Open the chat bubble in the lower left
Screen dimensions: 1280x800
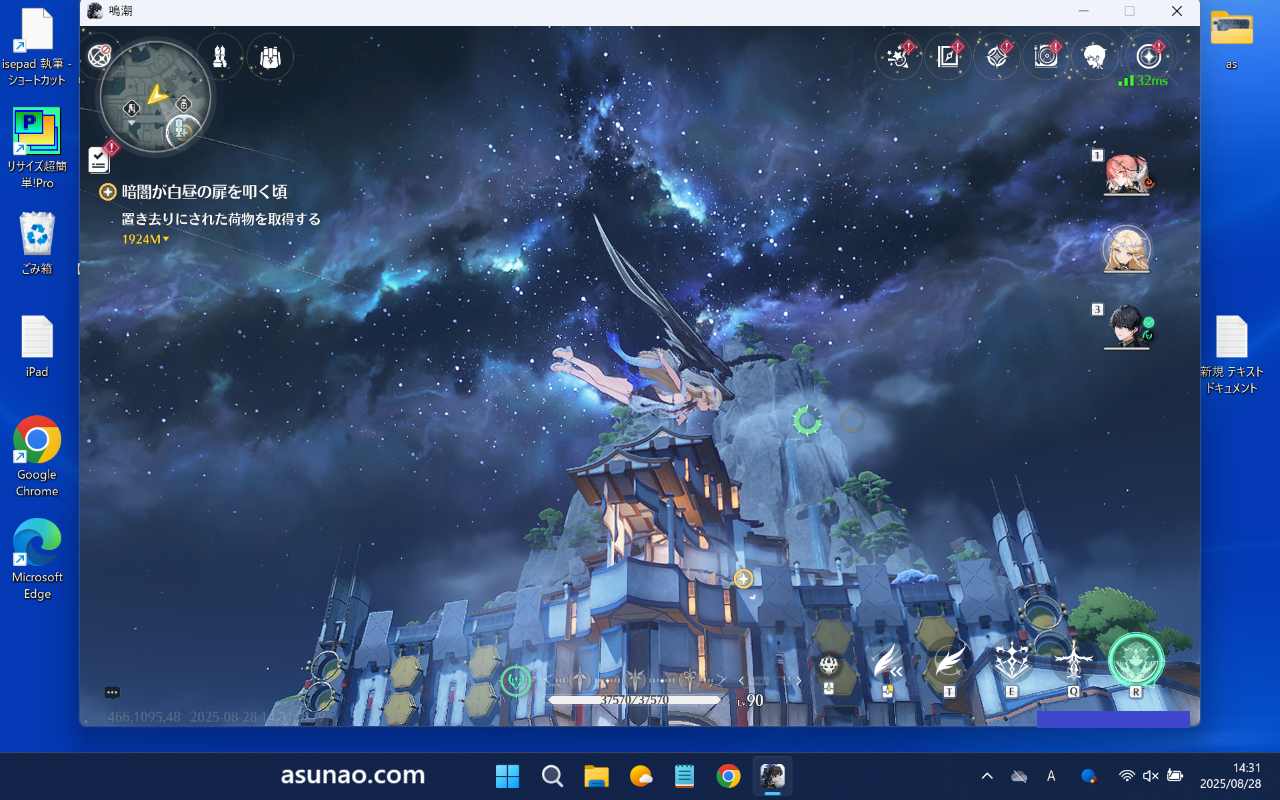112,692
